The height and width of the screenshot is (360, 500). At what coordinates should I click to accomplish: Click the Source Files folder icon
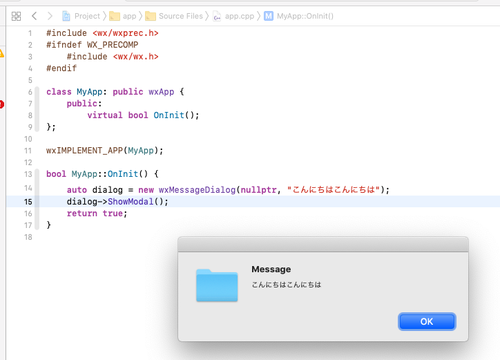(x=150, y=16)
